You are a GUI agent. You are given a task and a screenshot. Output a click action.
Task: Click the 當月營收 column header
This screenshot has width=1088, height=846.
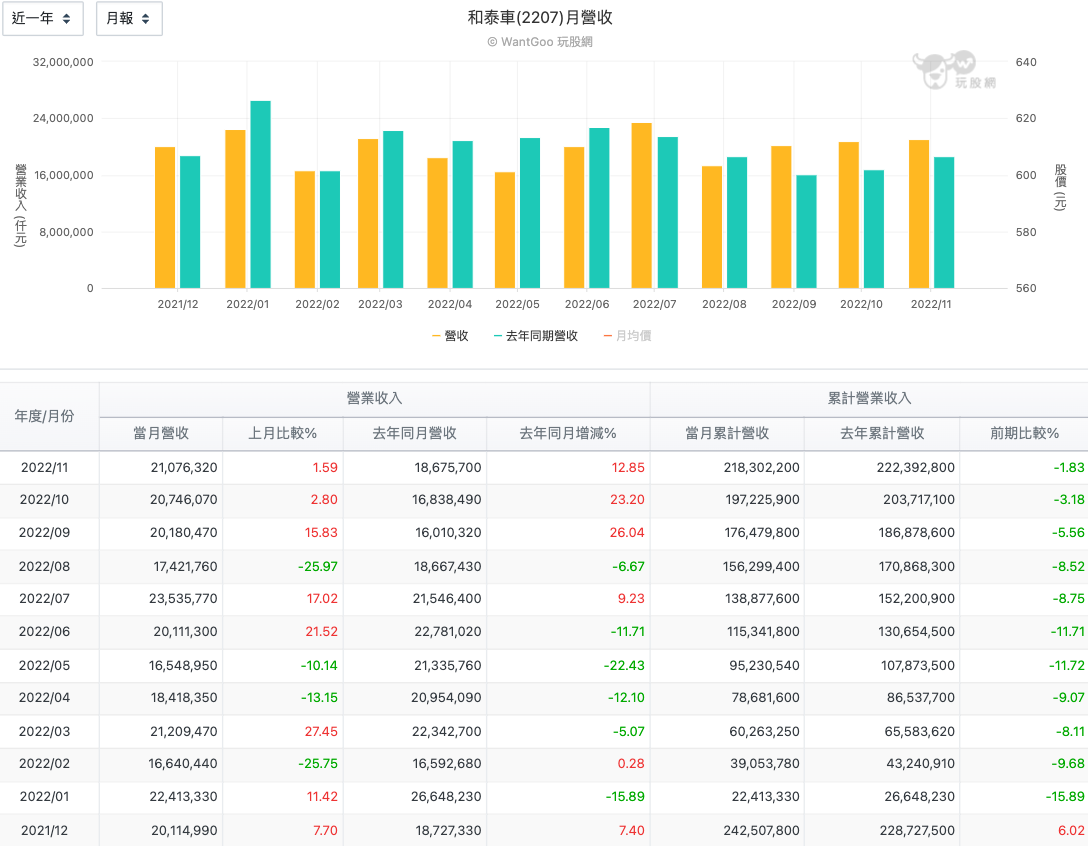click(x=161, y=433)
